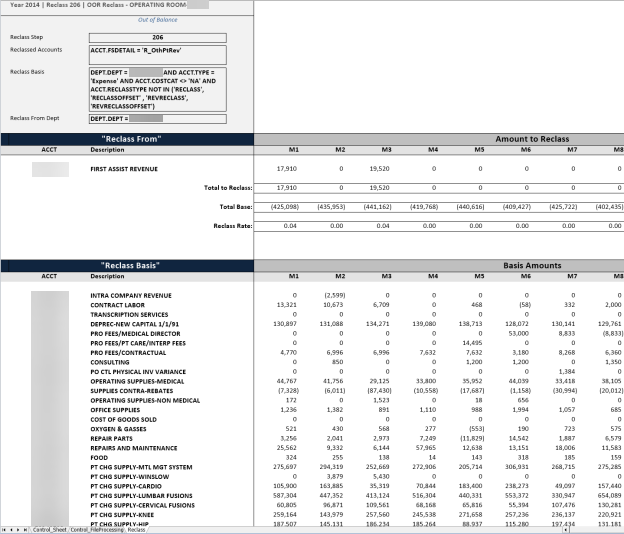Select the Reclass sheet tab
The width and height of the screenshot is (624, 534).
[136, 530]
